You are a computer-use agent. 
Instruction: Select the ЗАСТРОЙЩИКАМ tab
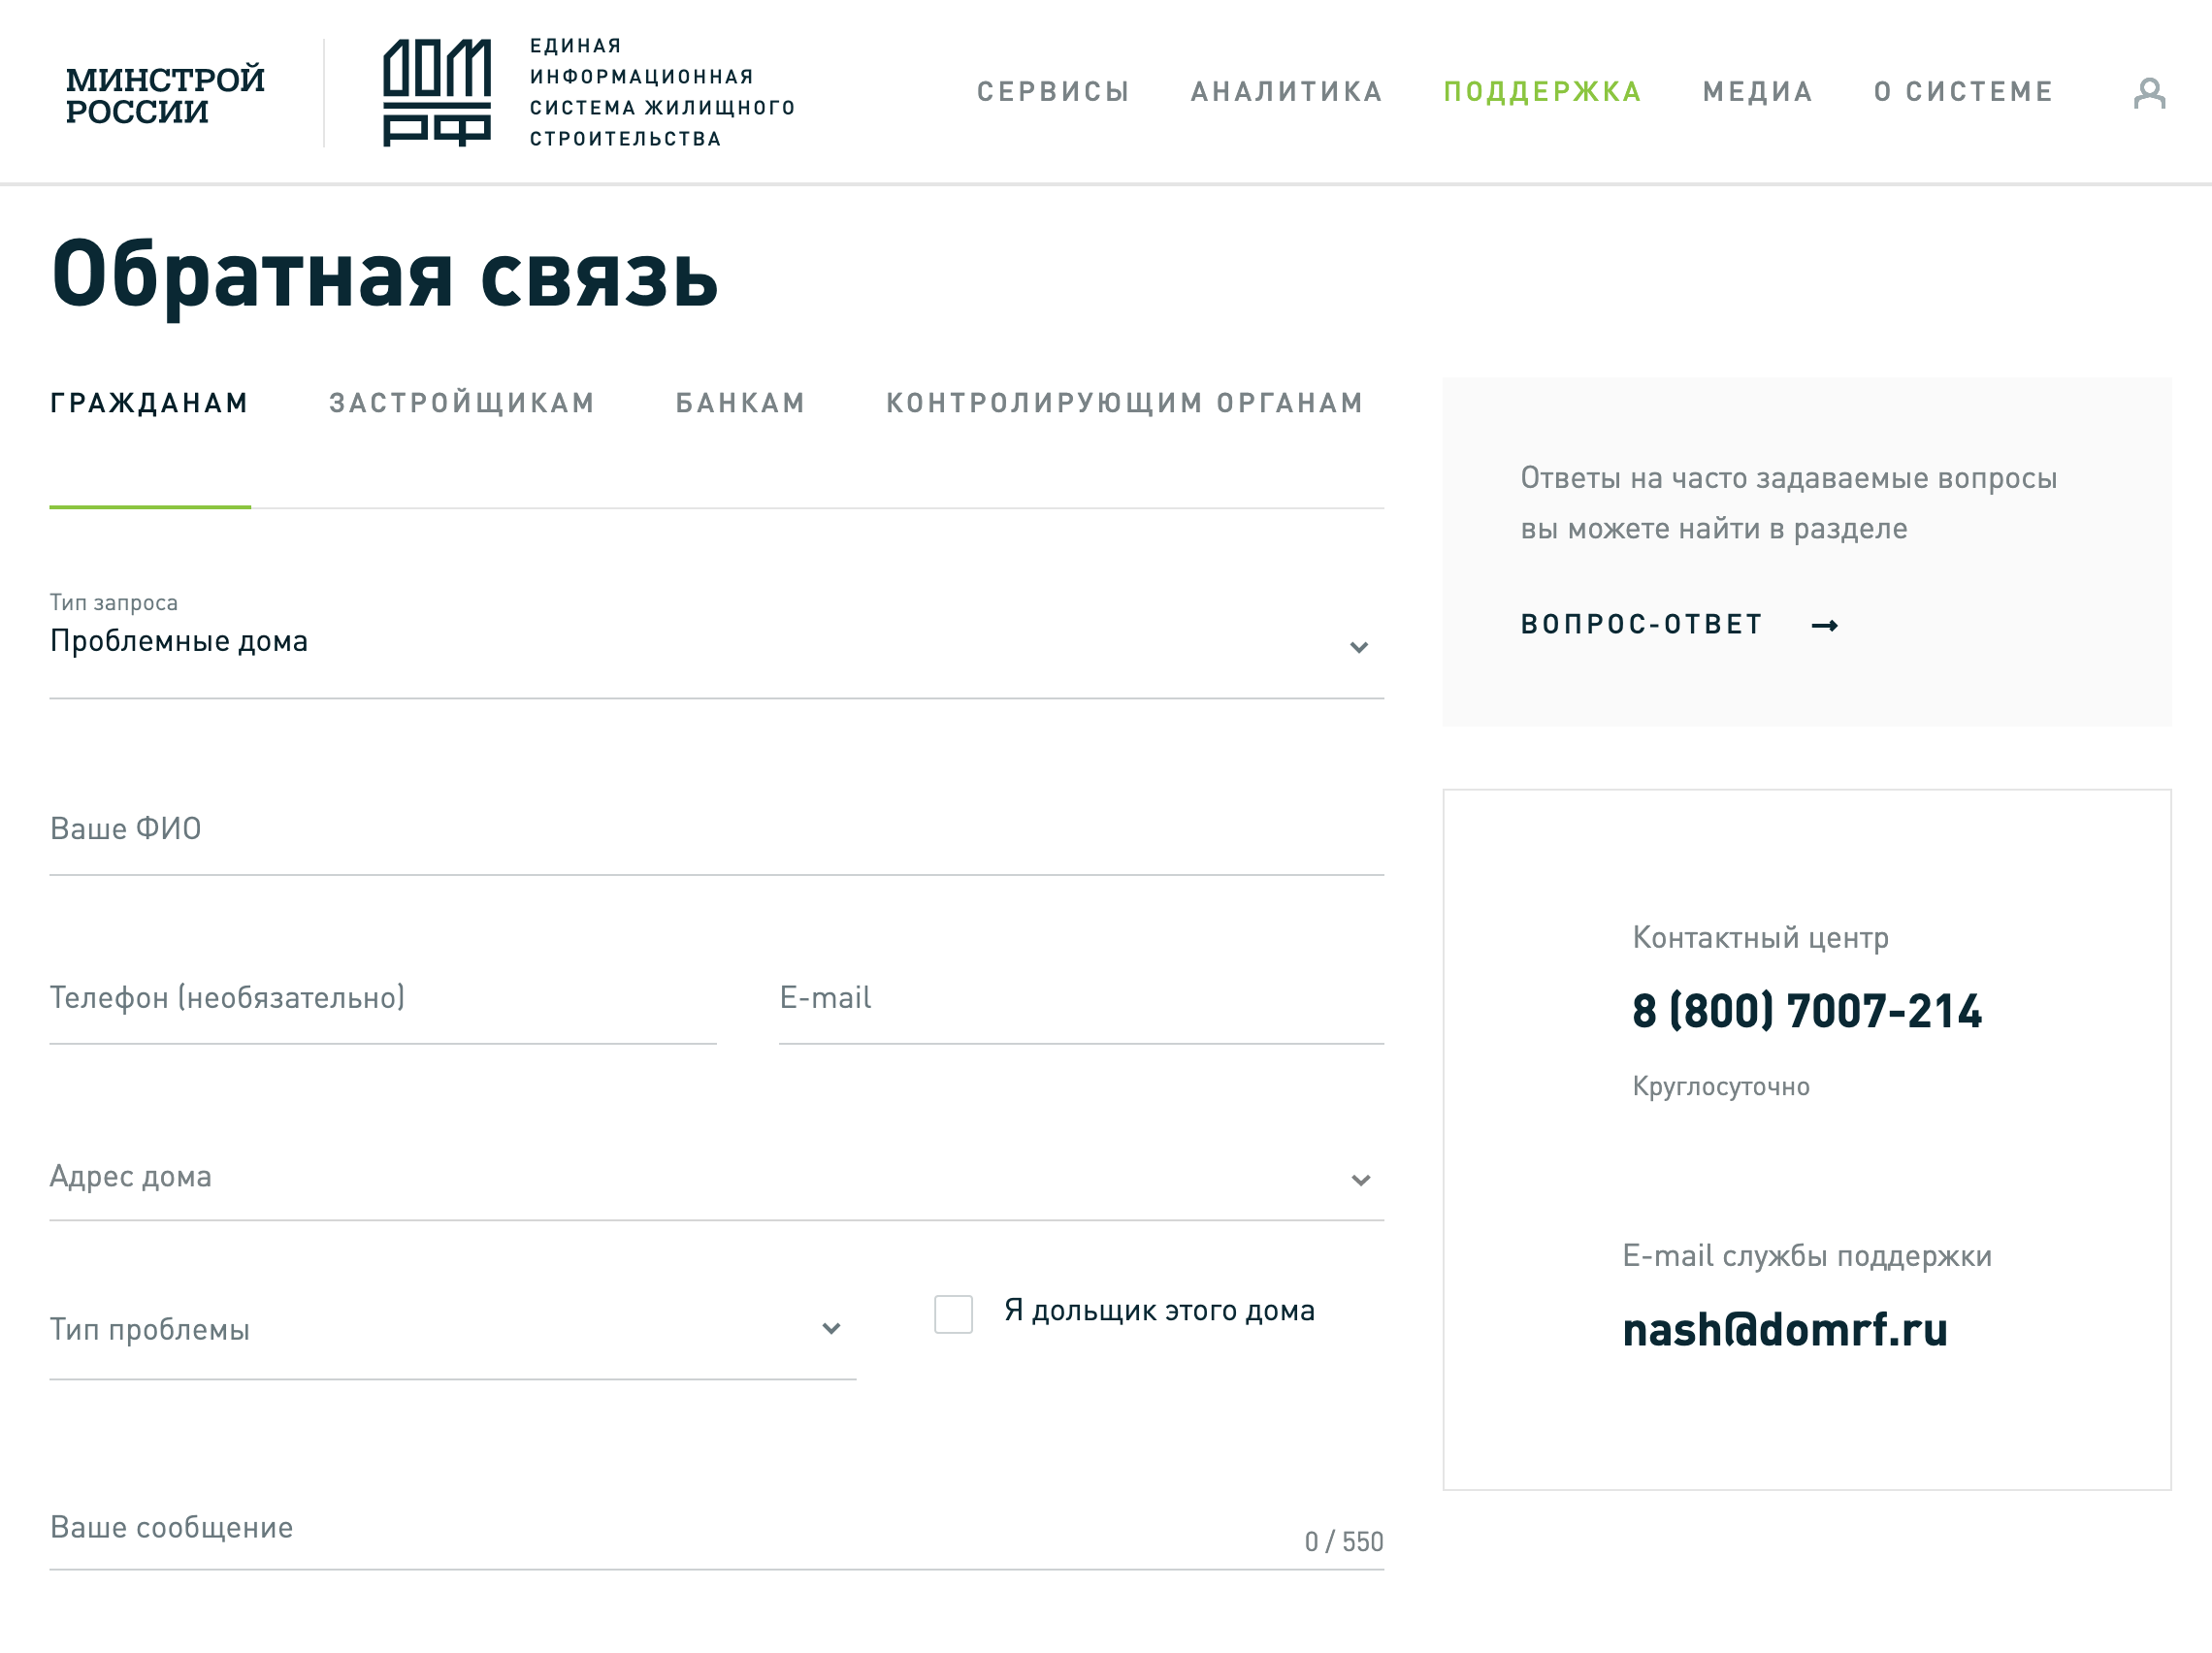462,403
